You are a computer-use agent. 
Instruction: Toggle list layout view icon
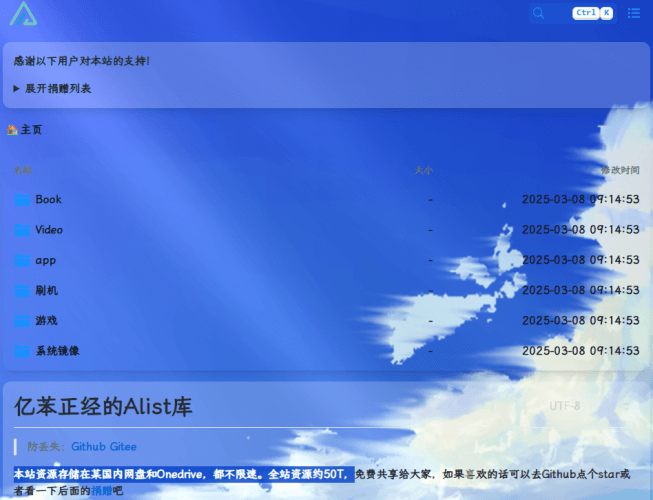click(634, 13)
